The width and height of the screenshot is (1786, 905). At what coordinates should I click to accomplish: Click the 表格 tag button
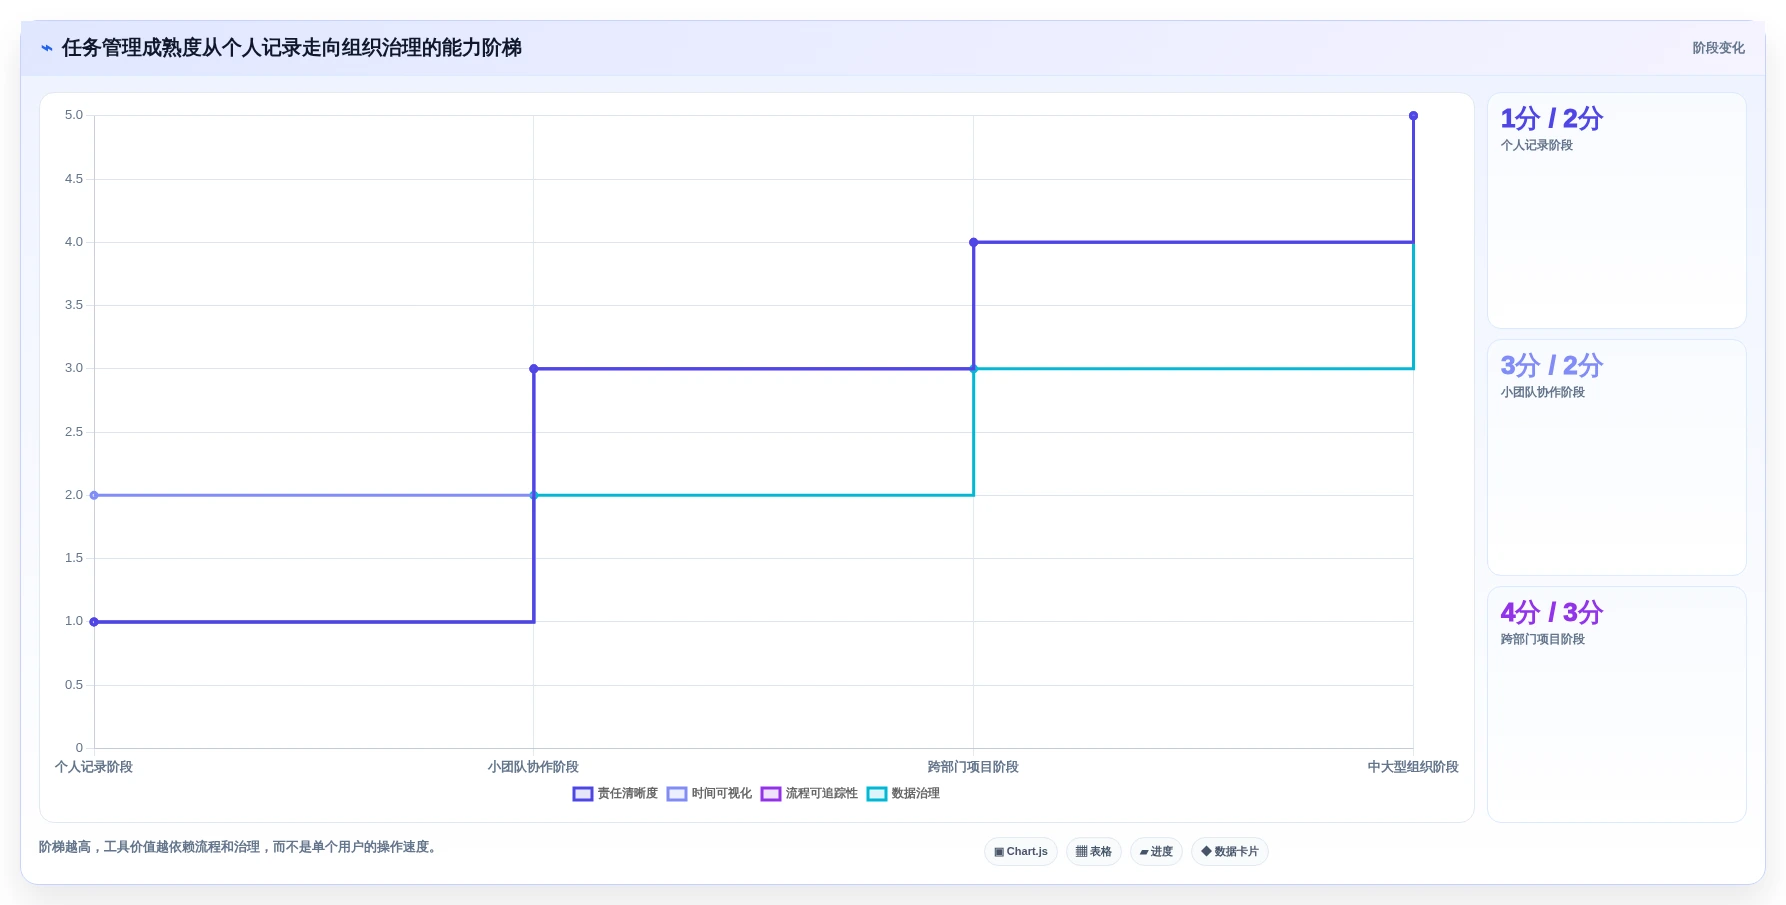pyautogui.click(x=1094, y=852)
